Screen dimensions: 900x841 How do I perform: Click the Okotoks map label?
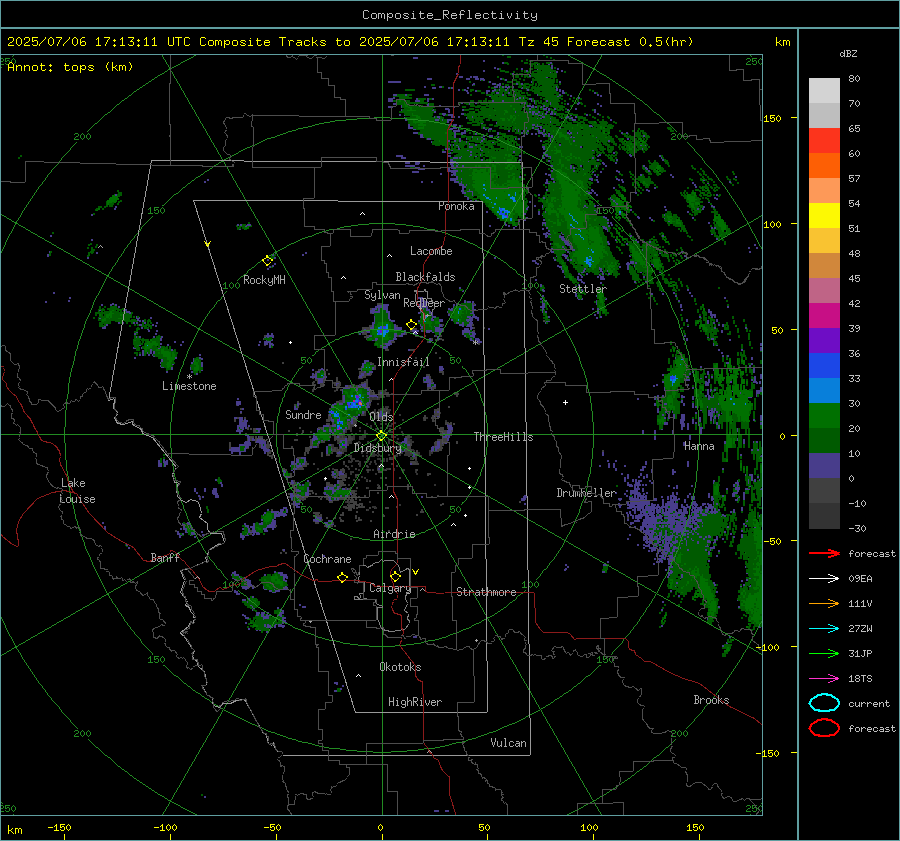pos(400,667)
